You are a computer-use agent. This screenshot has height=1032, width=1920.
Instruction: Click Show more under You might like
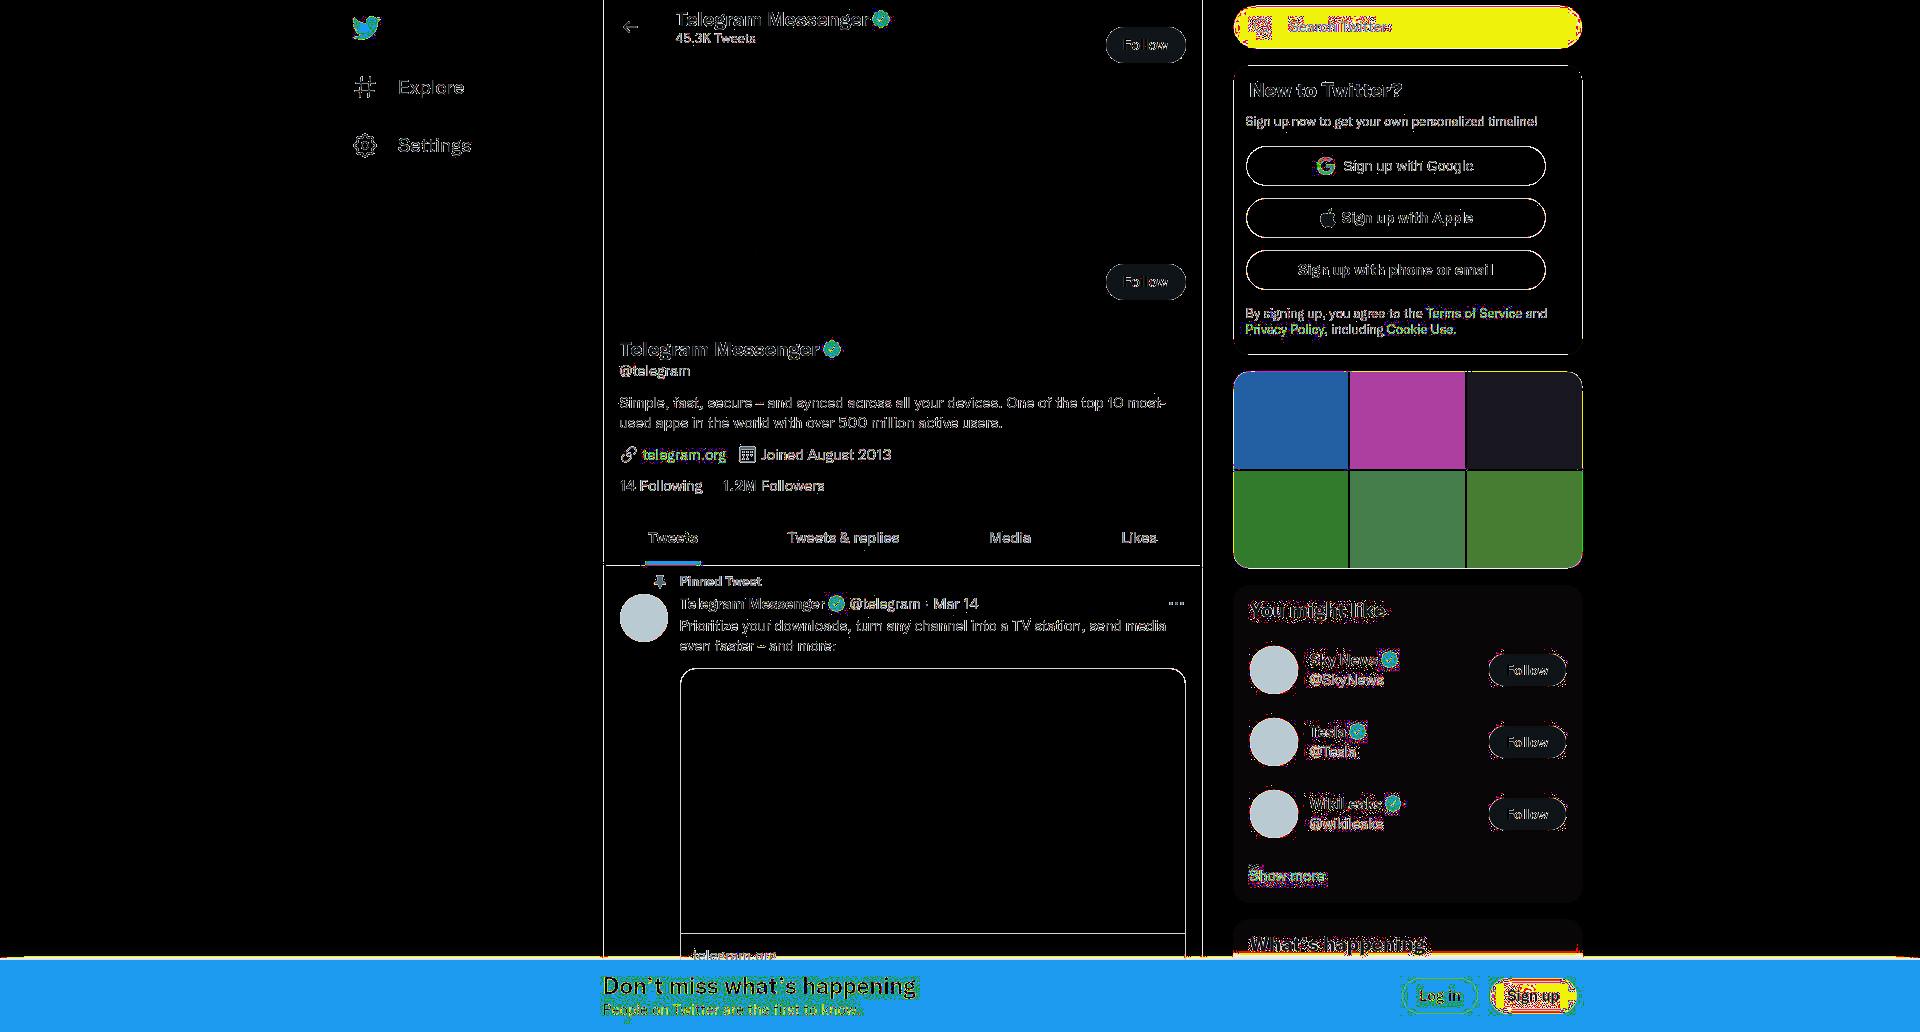pos(1287,876)
